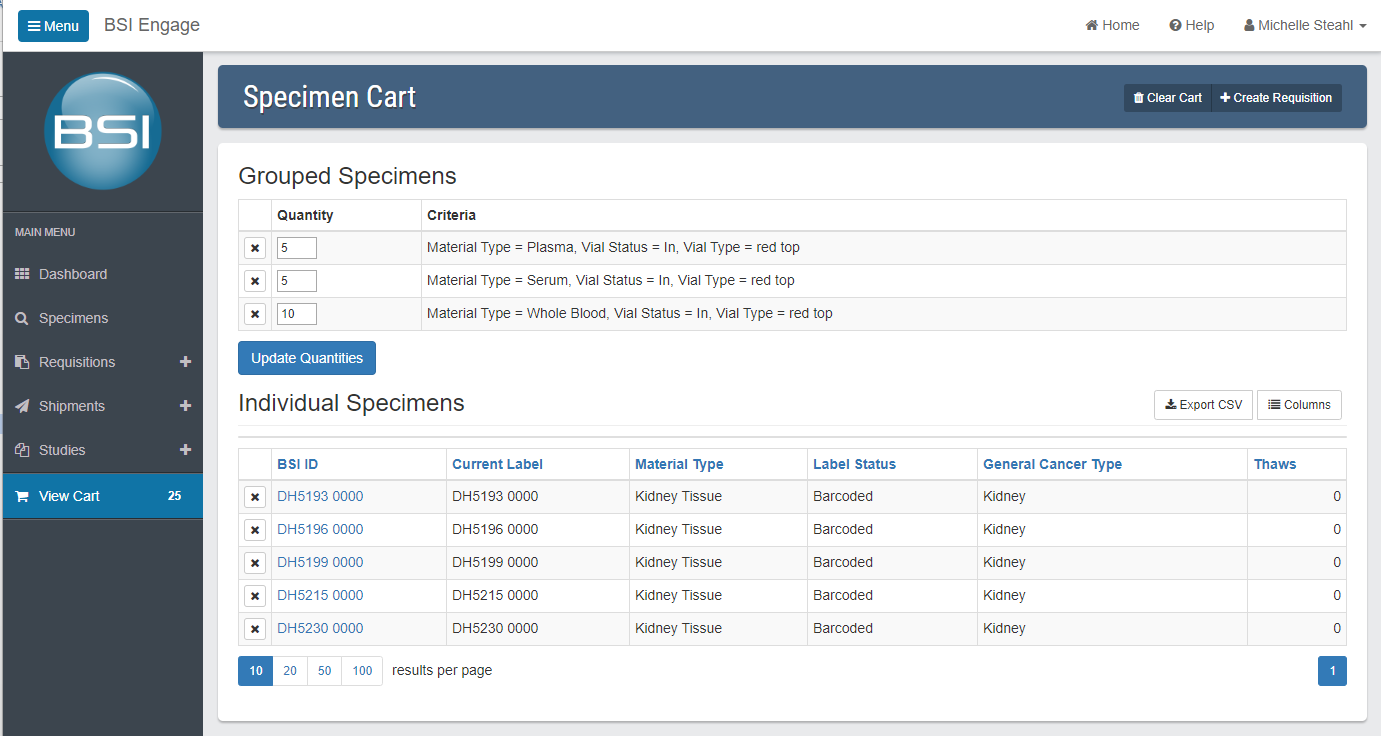Click the Clear Cart button

pyautogui.click(x=1167, y=98)
